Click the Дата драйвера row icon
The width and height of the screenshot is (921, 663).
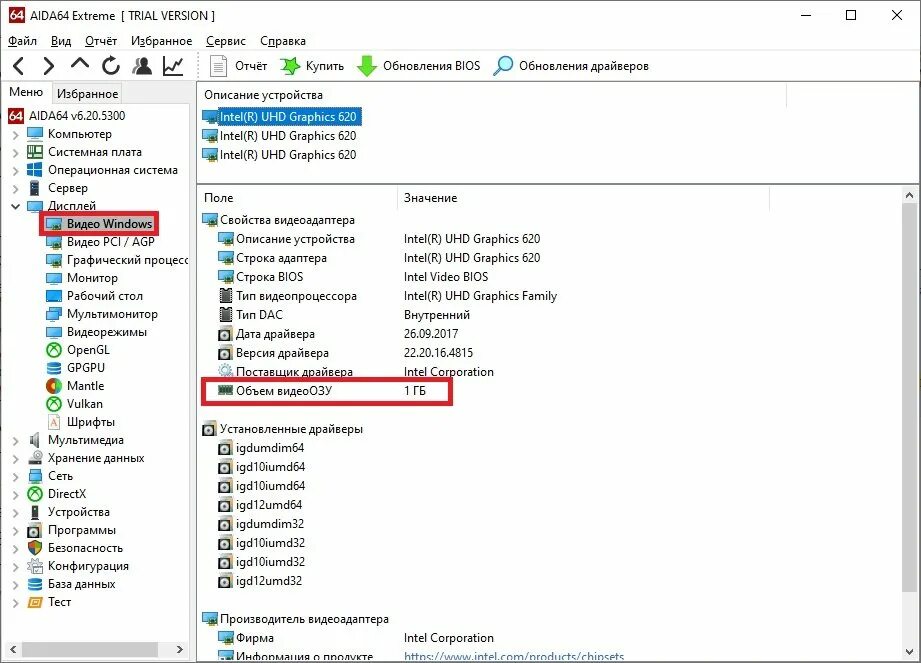225,335
